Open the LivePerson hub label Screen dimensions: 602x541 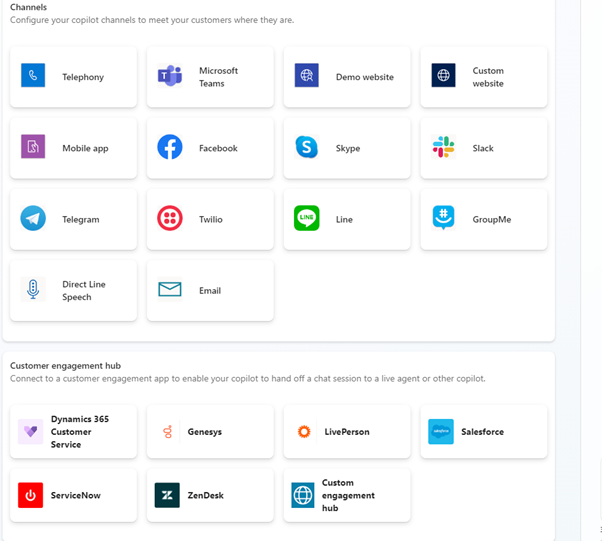pos(347,432)
